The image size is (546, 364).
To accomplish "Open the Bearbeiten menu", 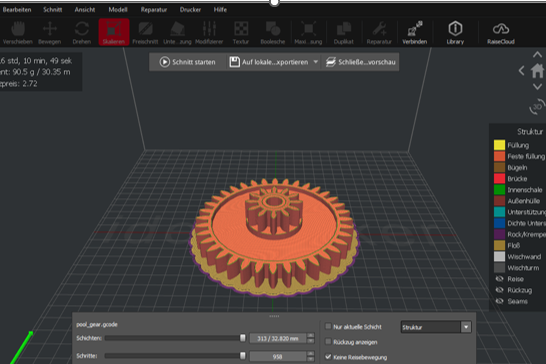I will click(x=17, y=10).
